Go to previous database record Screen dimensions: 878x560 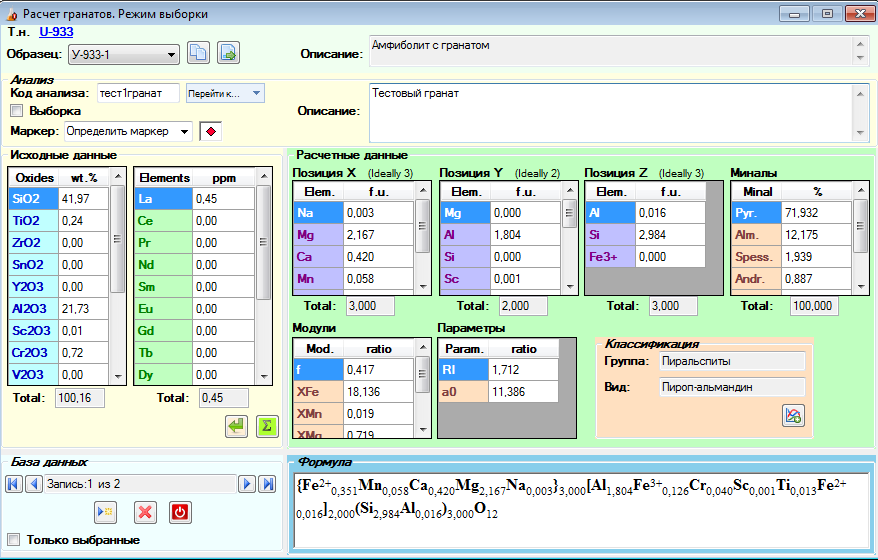pos(34,484)
